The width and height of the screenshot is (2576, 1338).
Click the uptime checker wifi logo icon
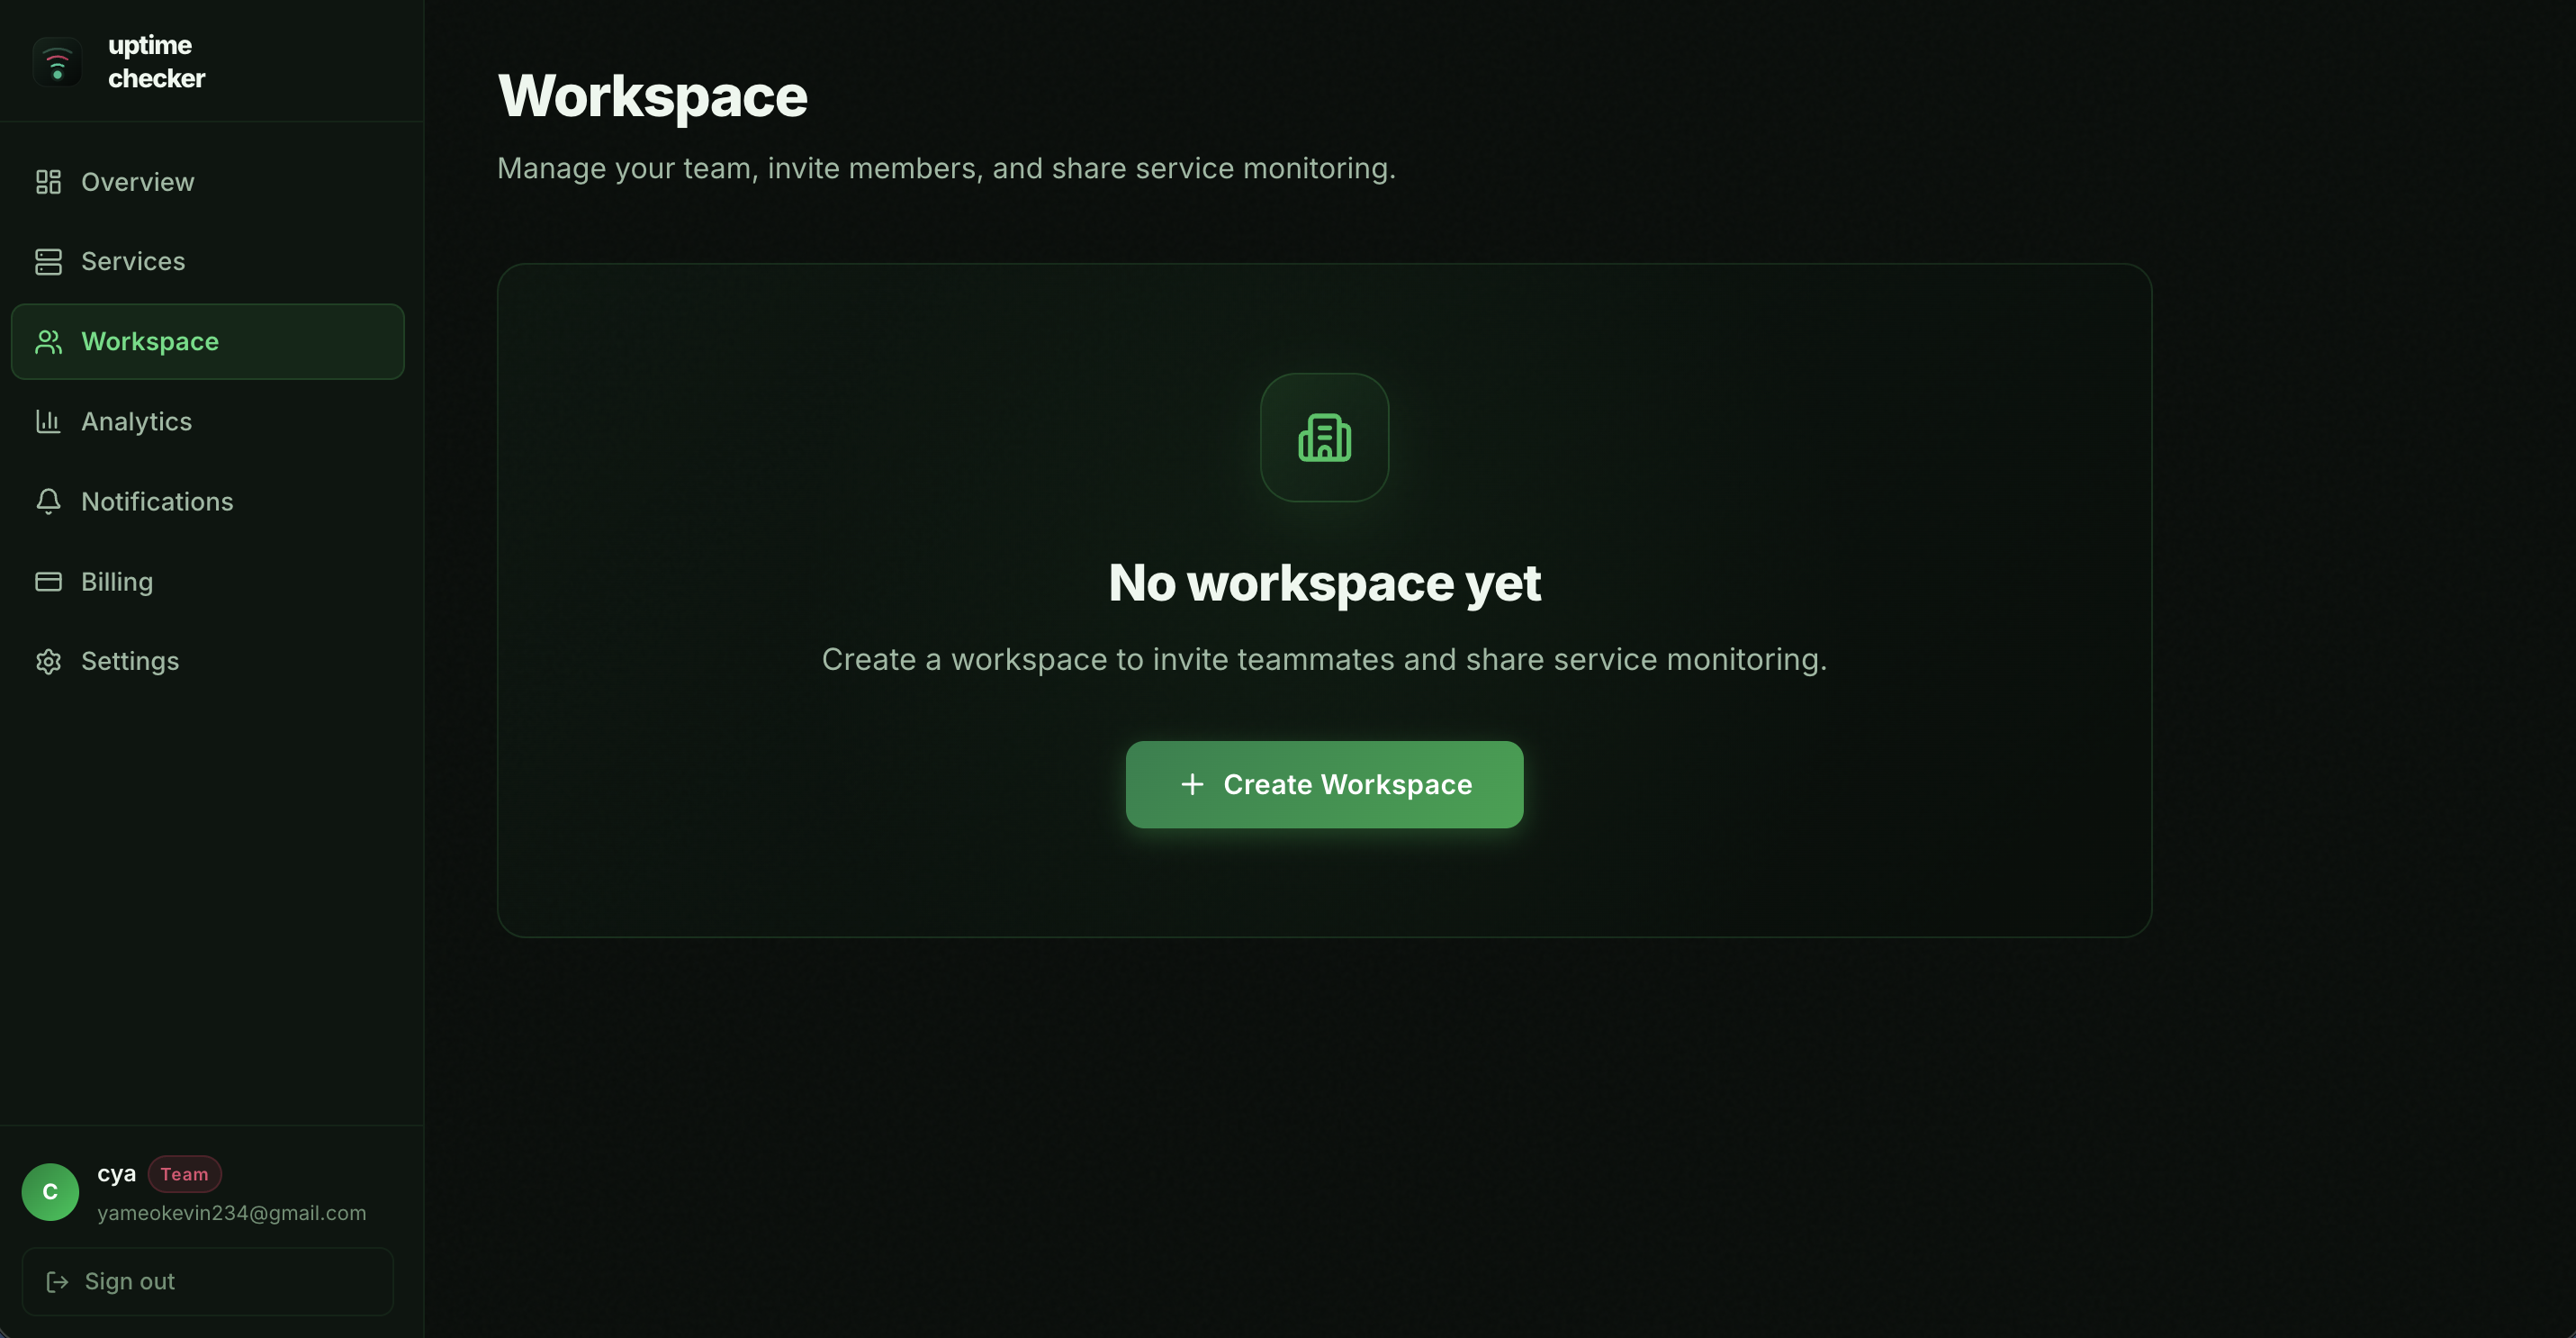click(x=57, y=62)
